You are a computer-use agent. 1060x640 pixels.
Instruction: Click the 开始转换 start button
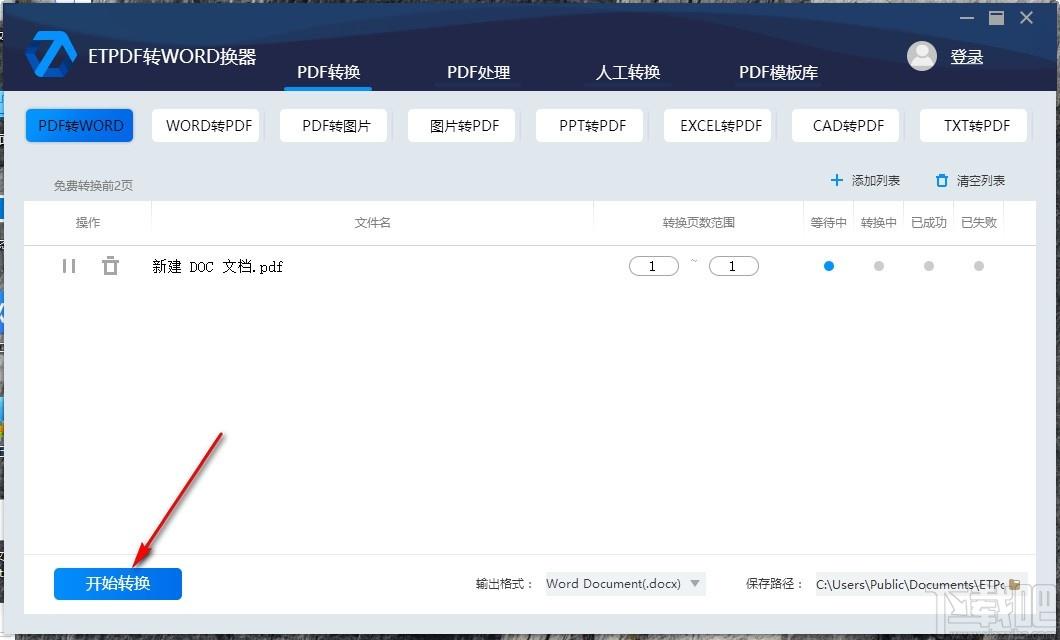point(118,583)
